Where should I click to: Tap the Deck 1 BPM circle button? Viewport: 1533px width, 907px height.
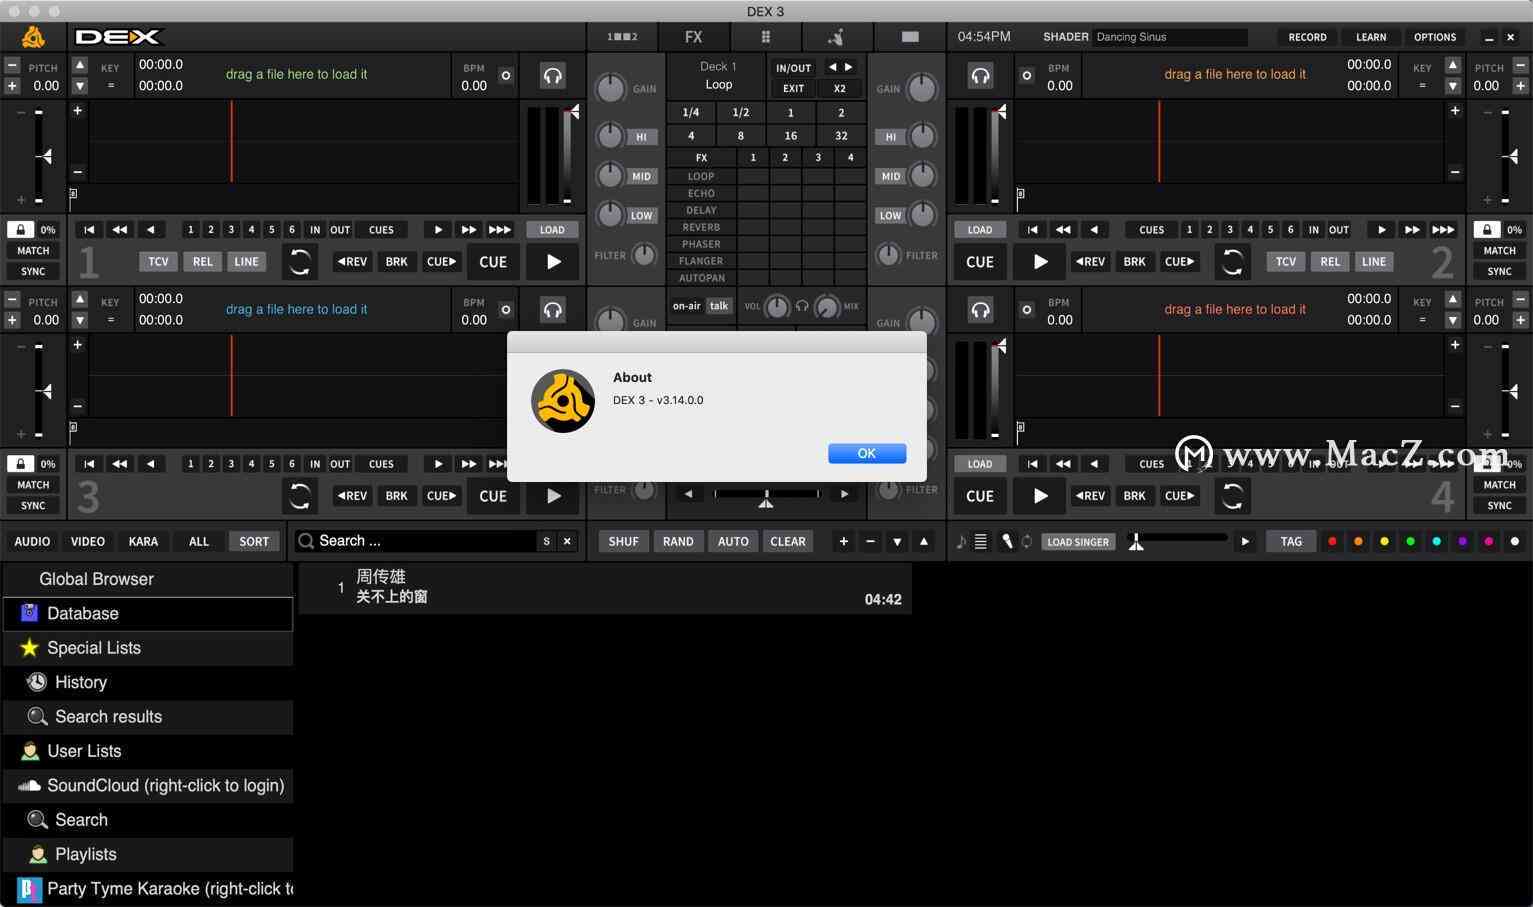coord(506,75)
